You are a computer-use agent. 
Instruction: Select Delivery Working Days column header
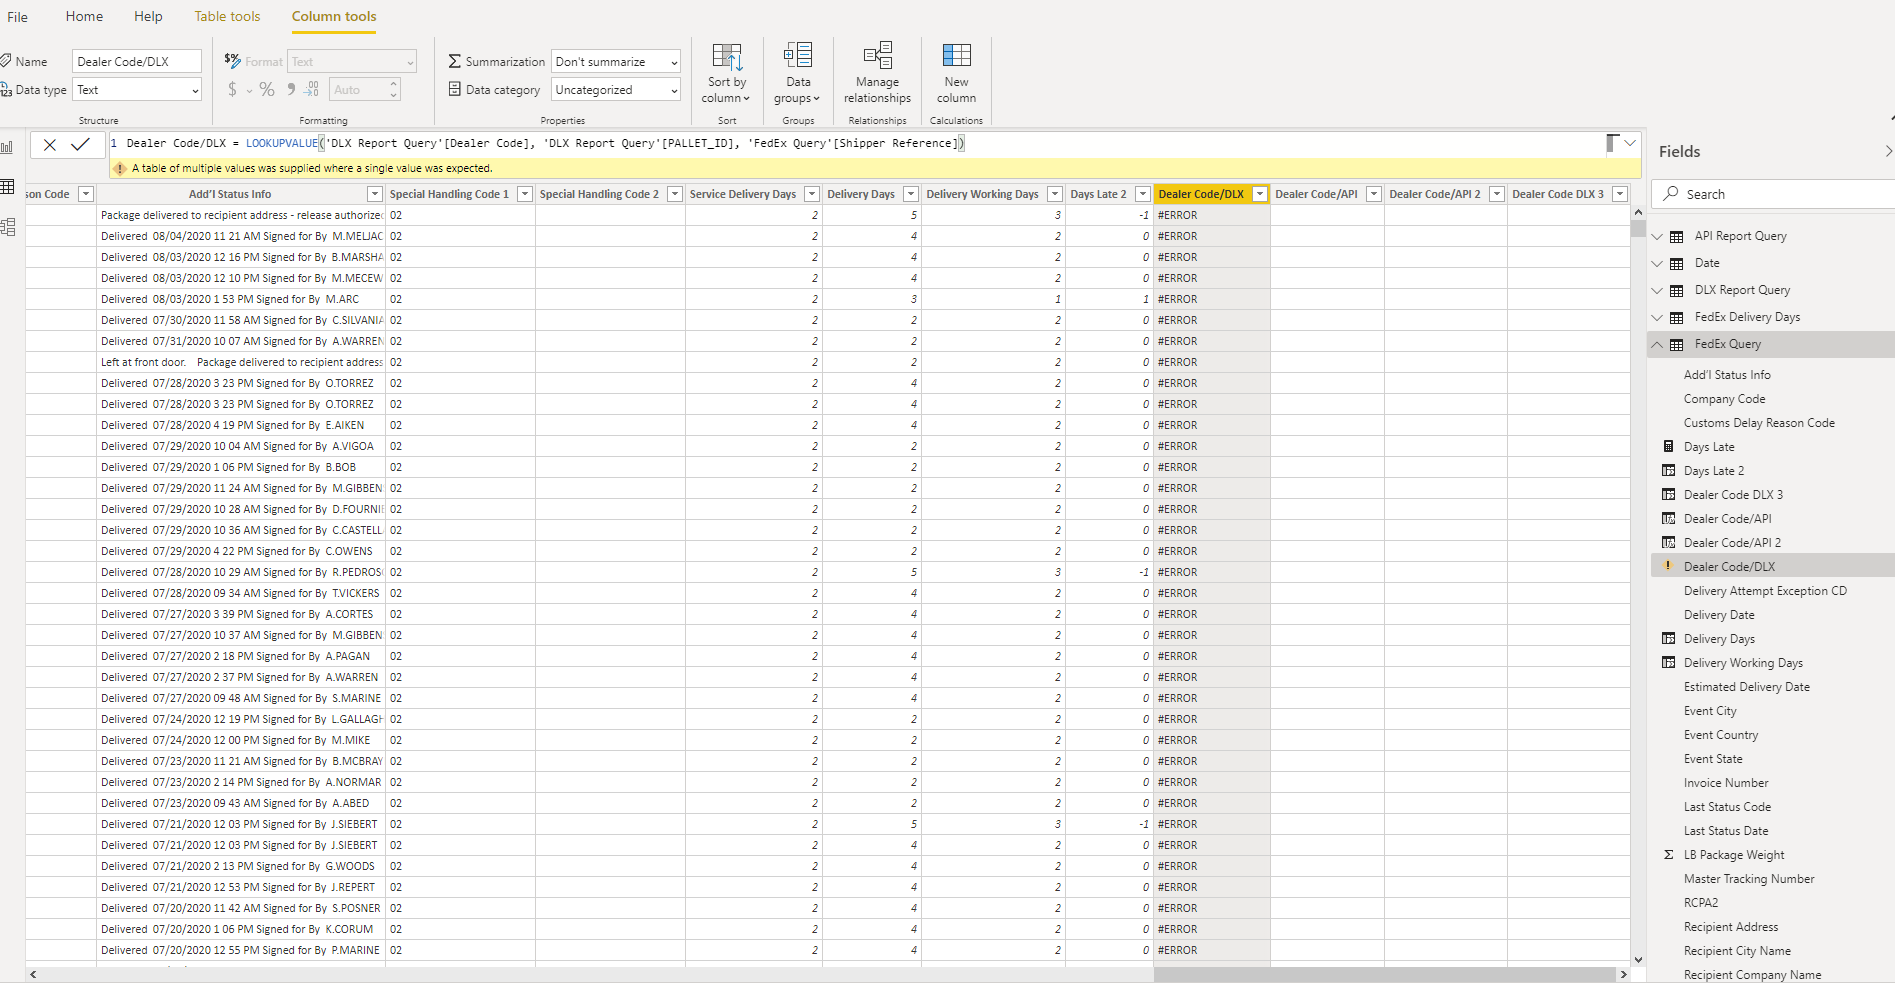(x=982, y=194)
